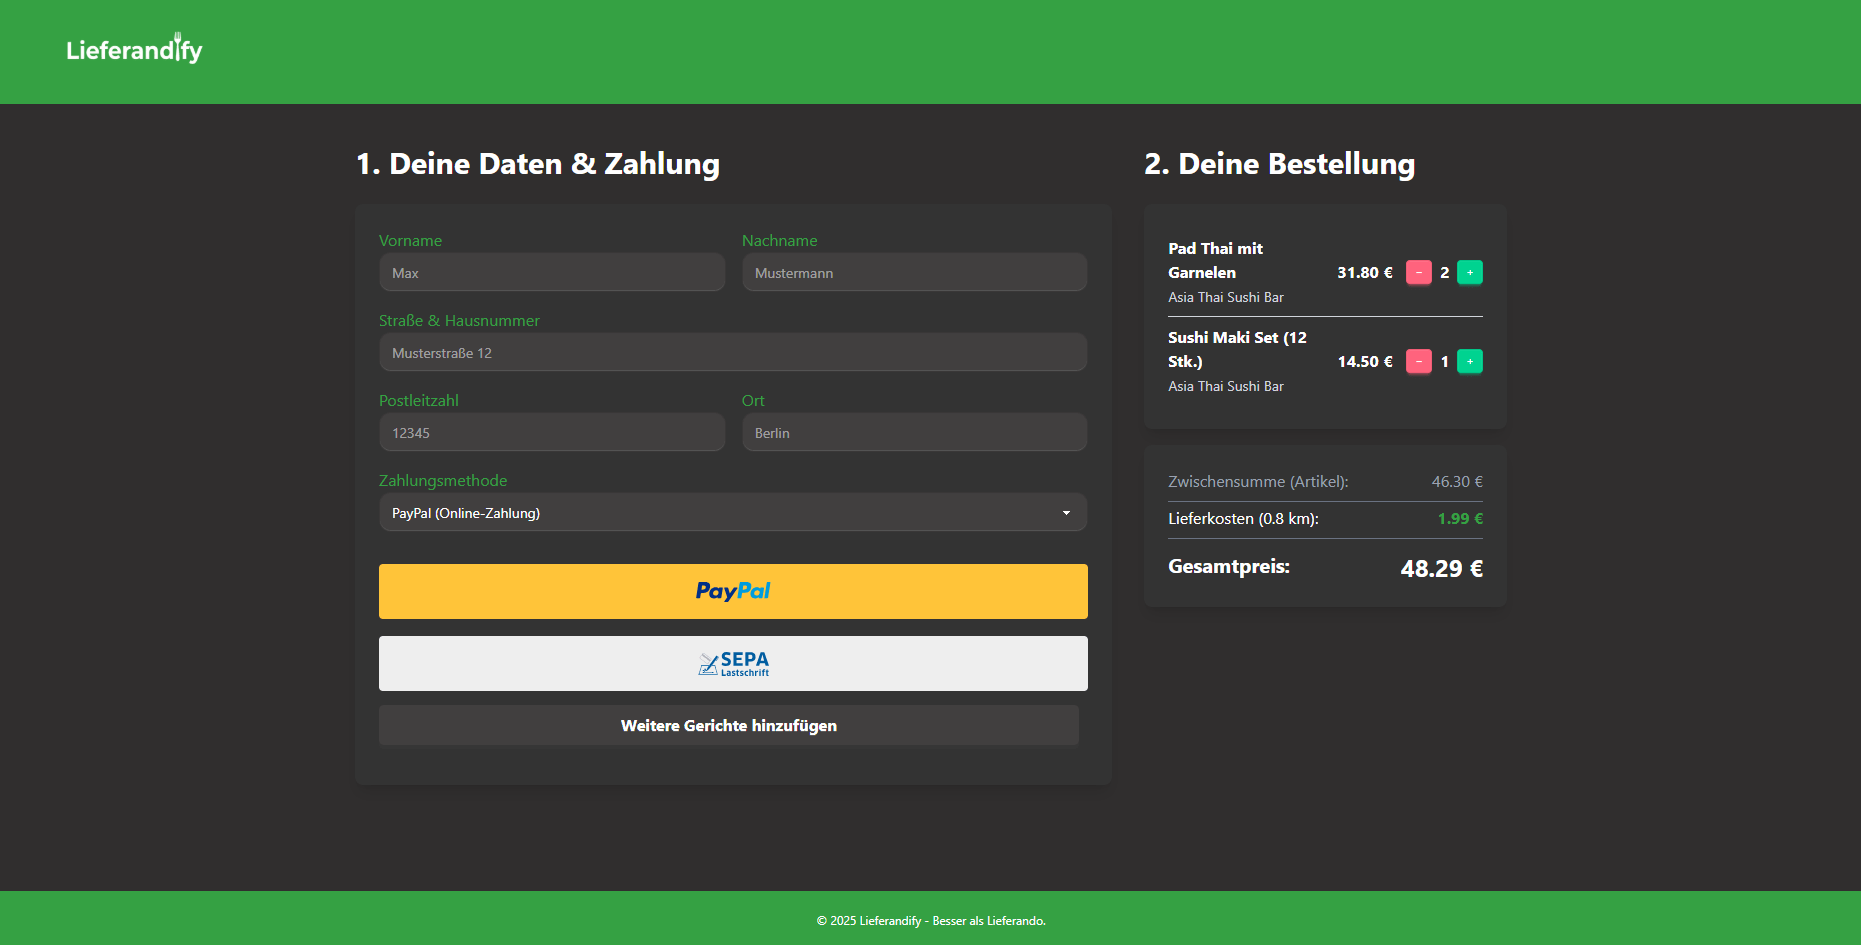Viewport: 1861px width, 945px height.
Task: Focus the Vorname input field
Action: [551, 273]
